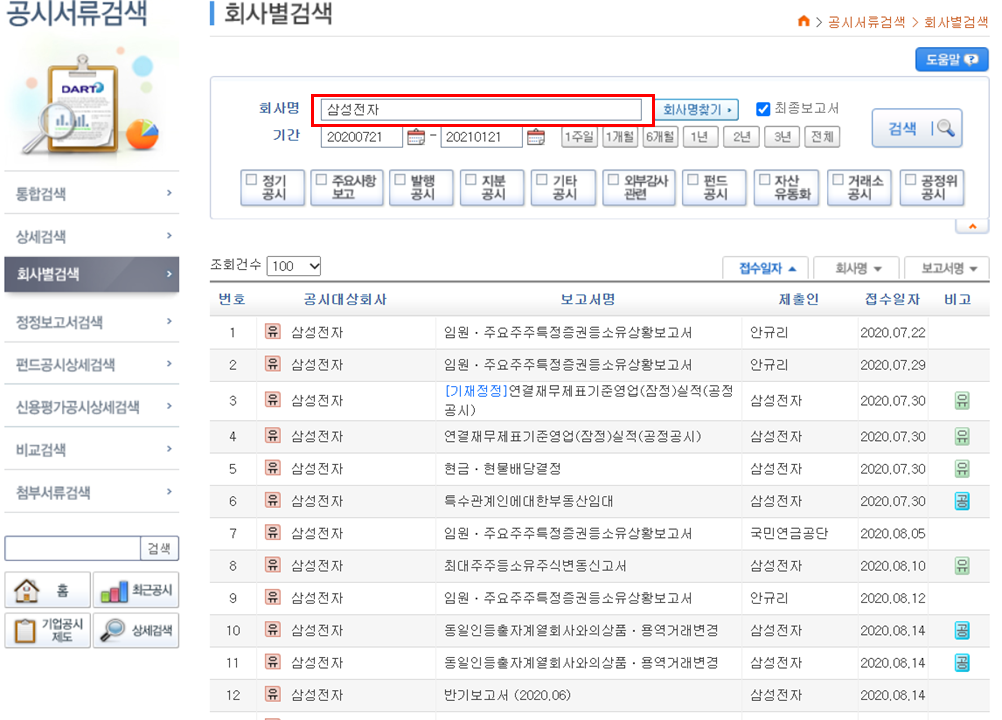Image resolution: width=1002 pixels, height=720 pixels.
Task: Click the start date field 20200721
Action: pyautogui.click(x=362, y=137)
